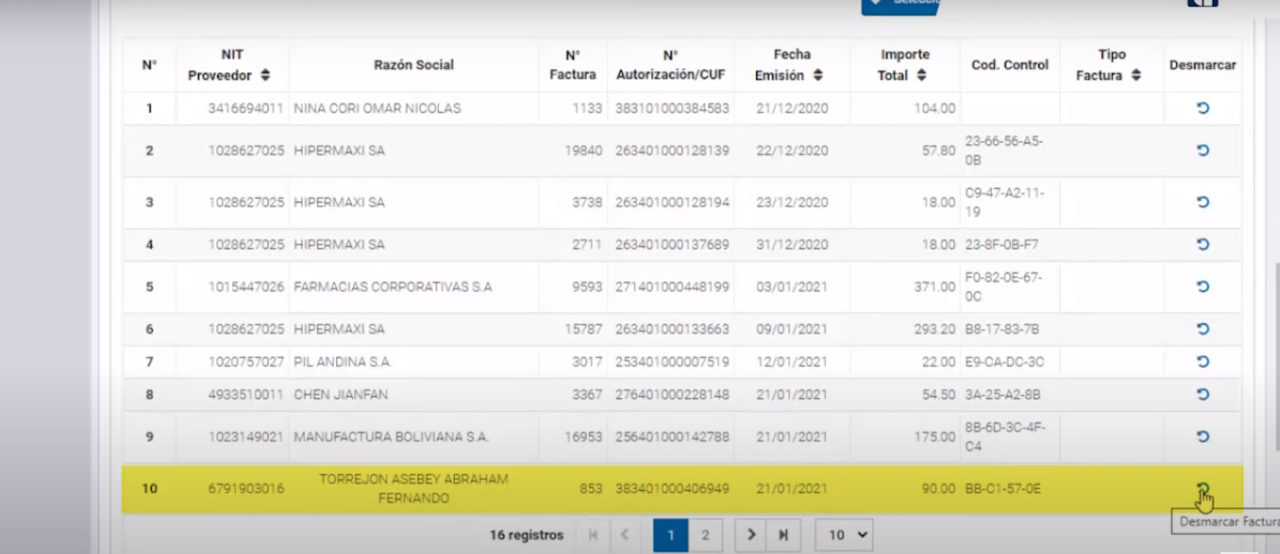Sort by Tipo Factura column
The width and height of the screenshot is (1280, 554).
click(1136, 76)
